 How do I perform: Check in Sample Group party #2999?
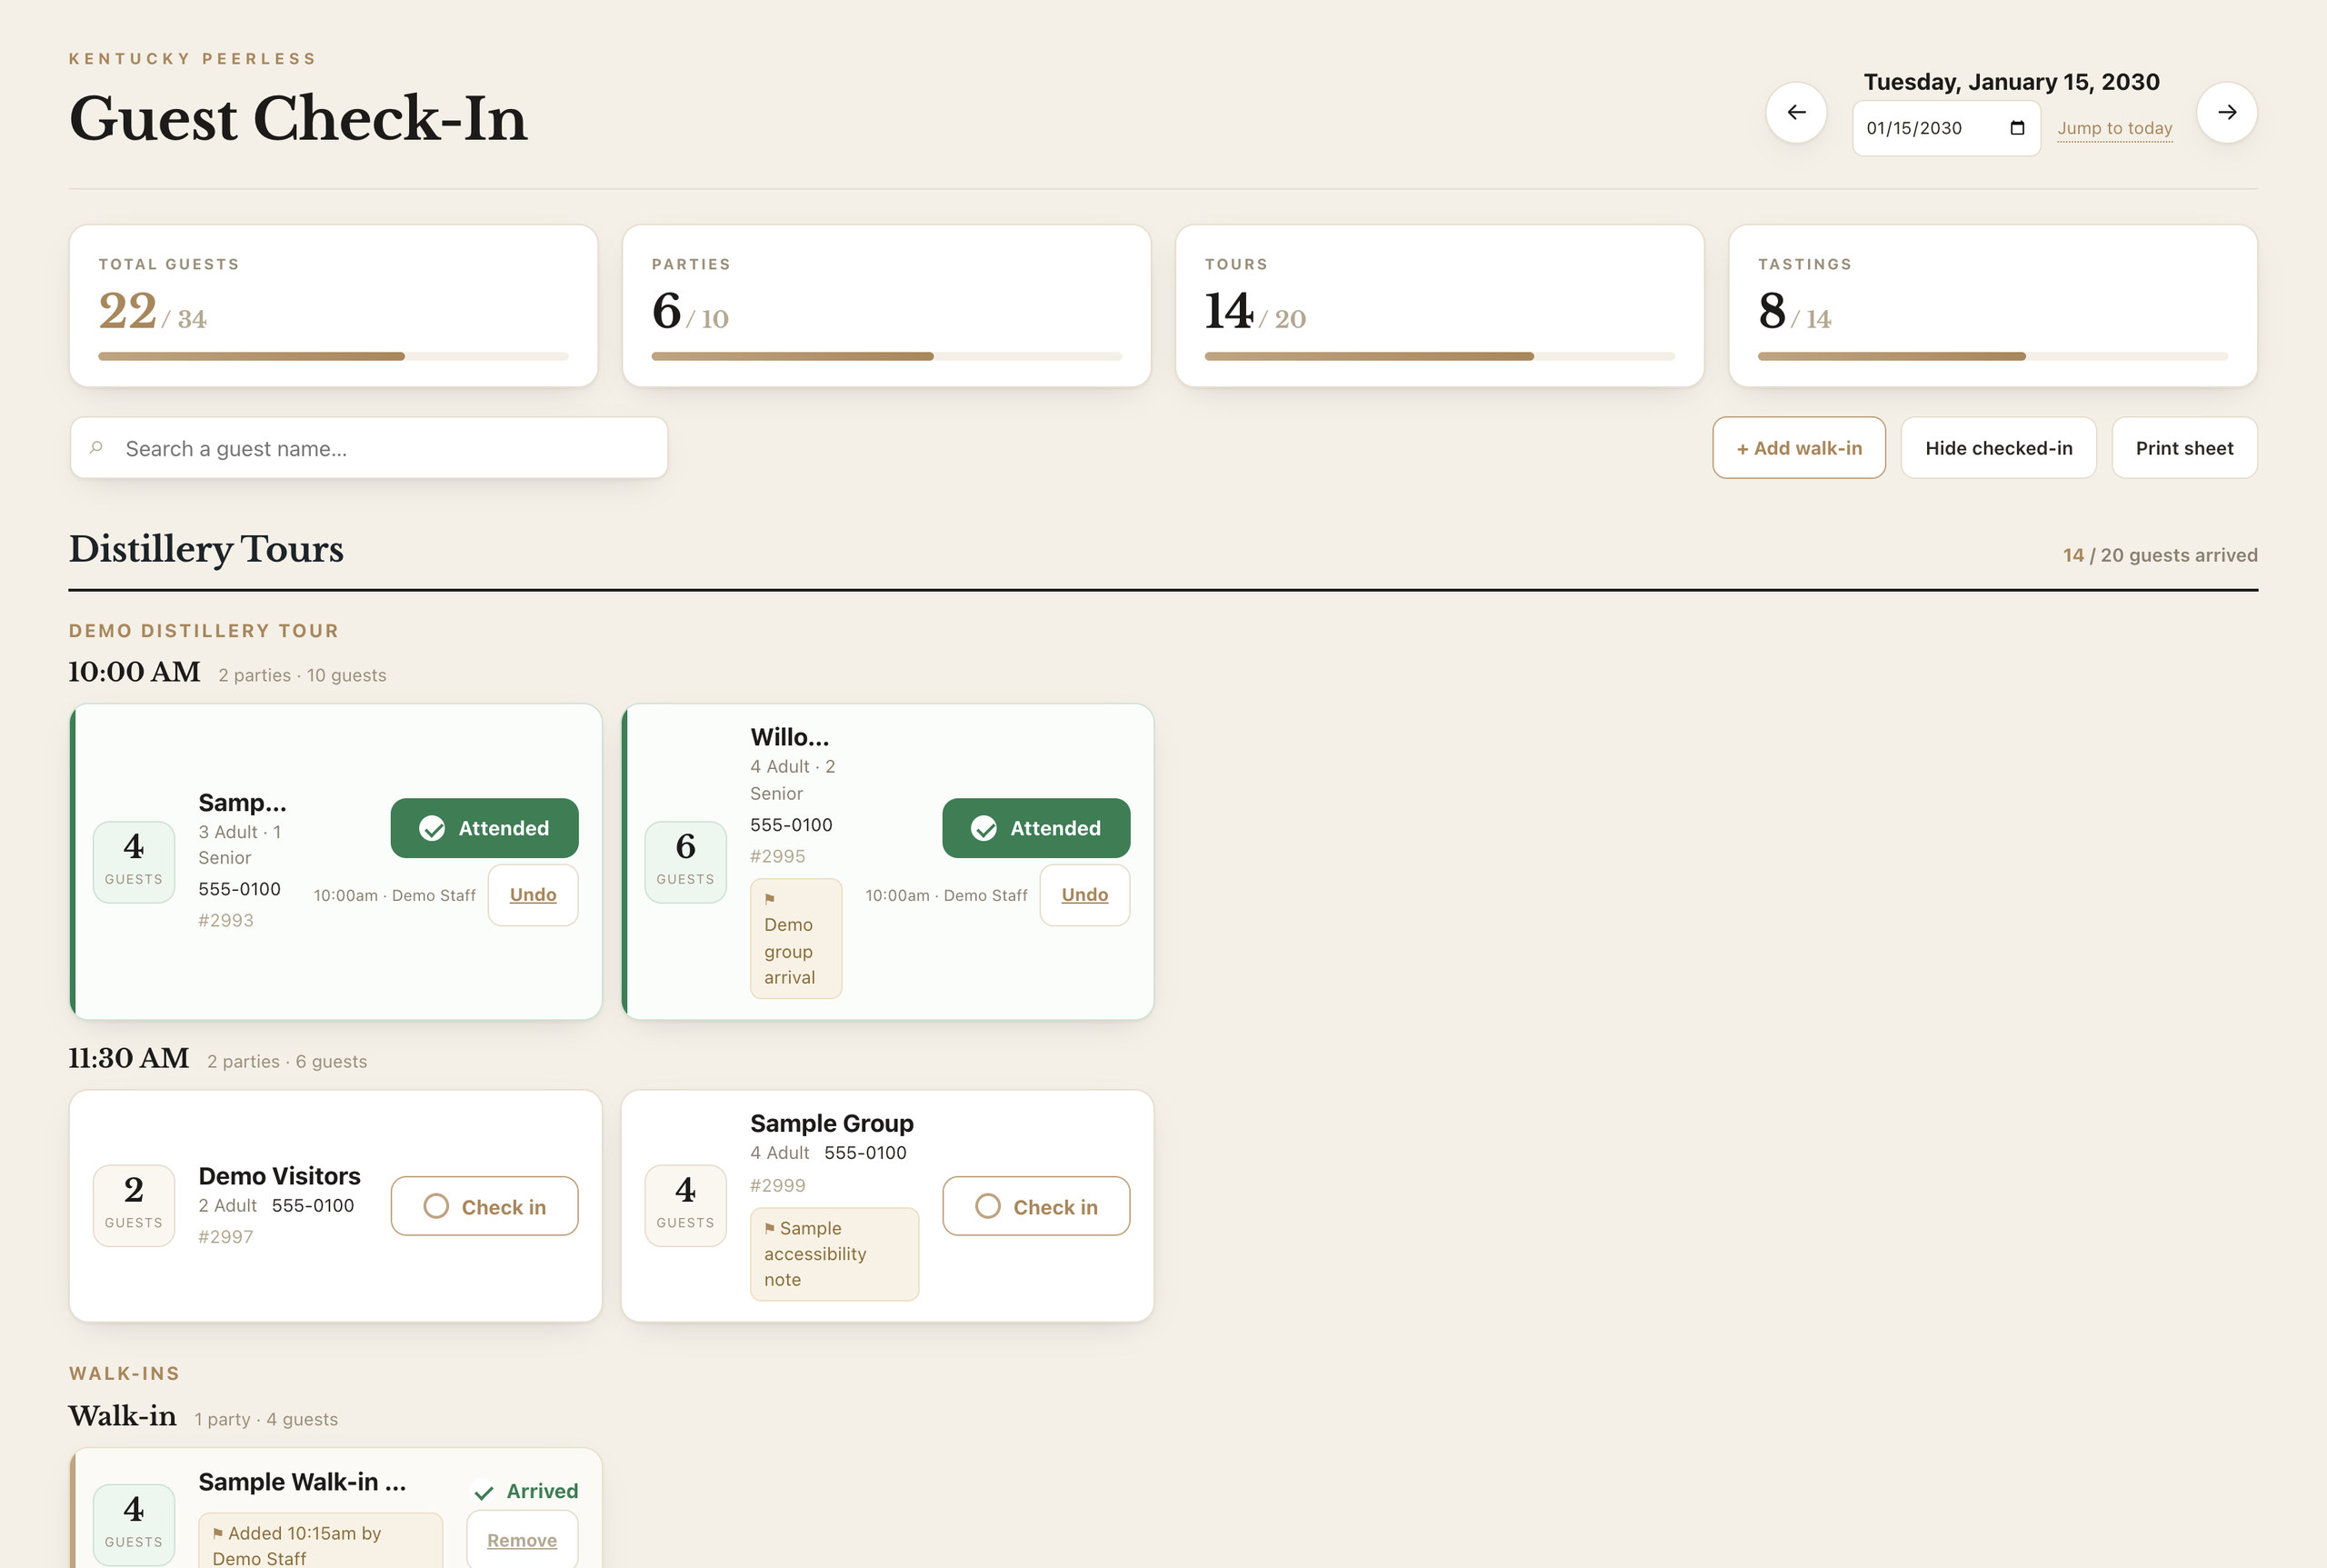1036,1206
